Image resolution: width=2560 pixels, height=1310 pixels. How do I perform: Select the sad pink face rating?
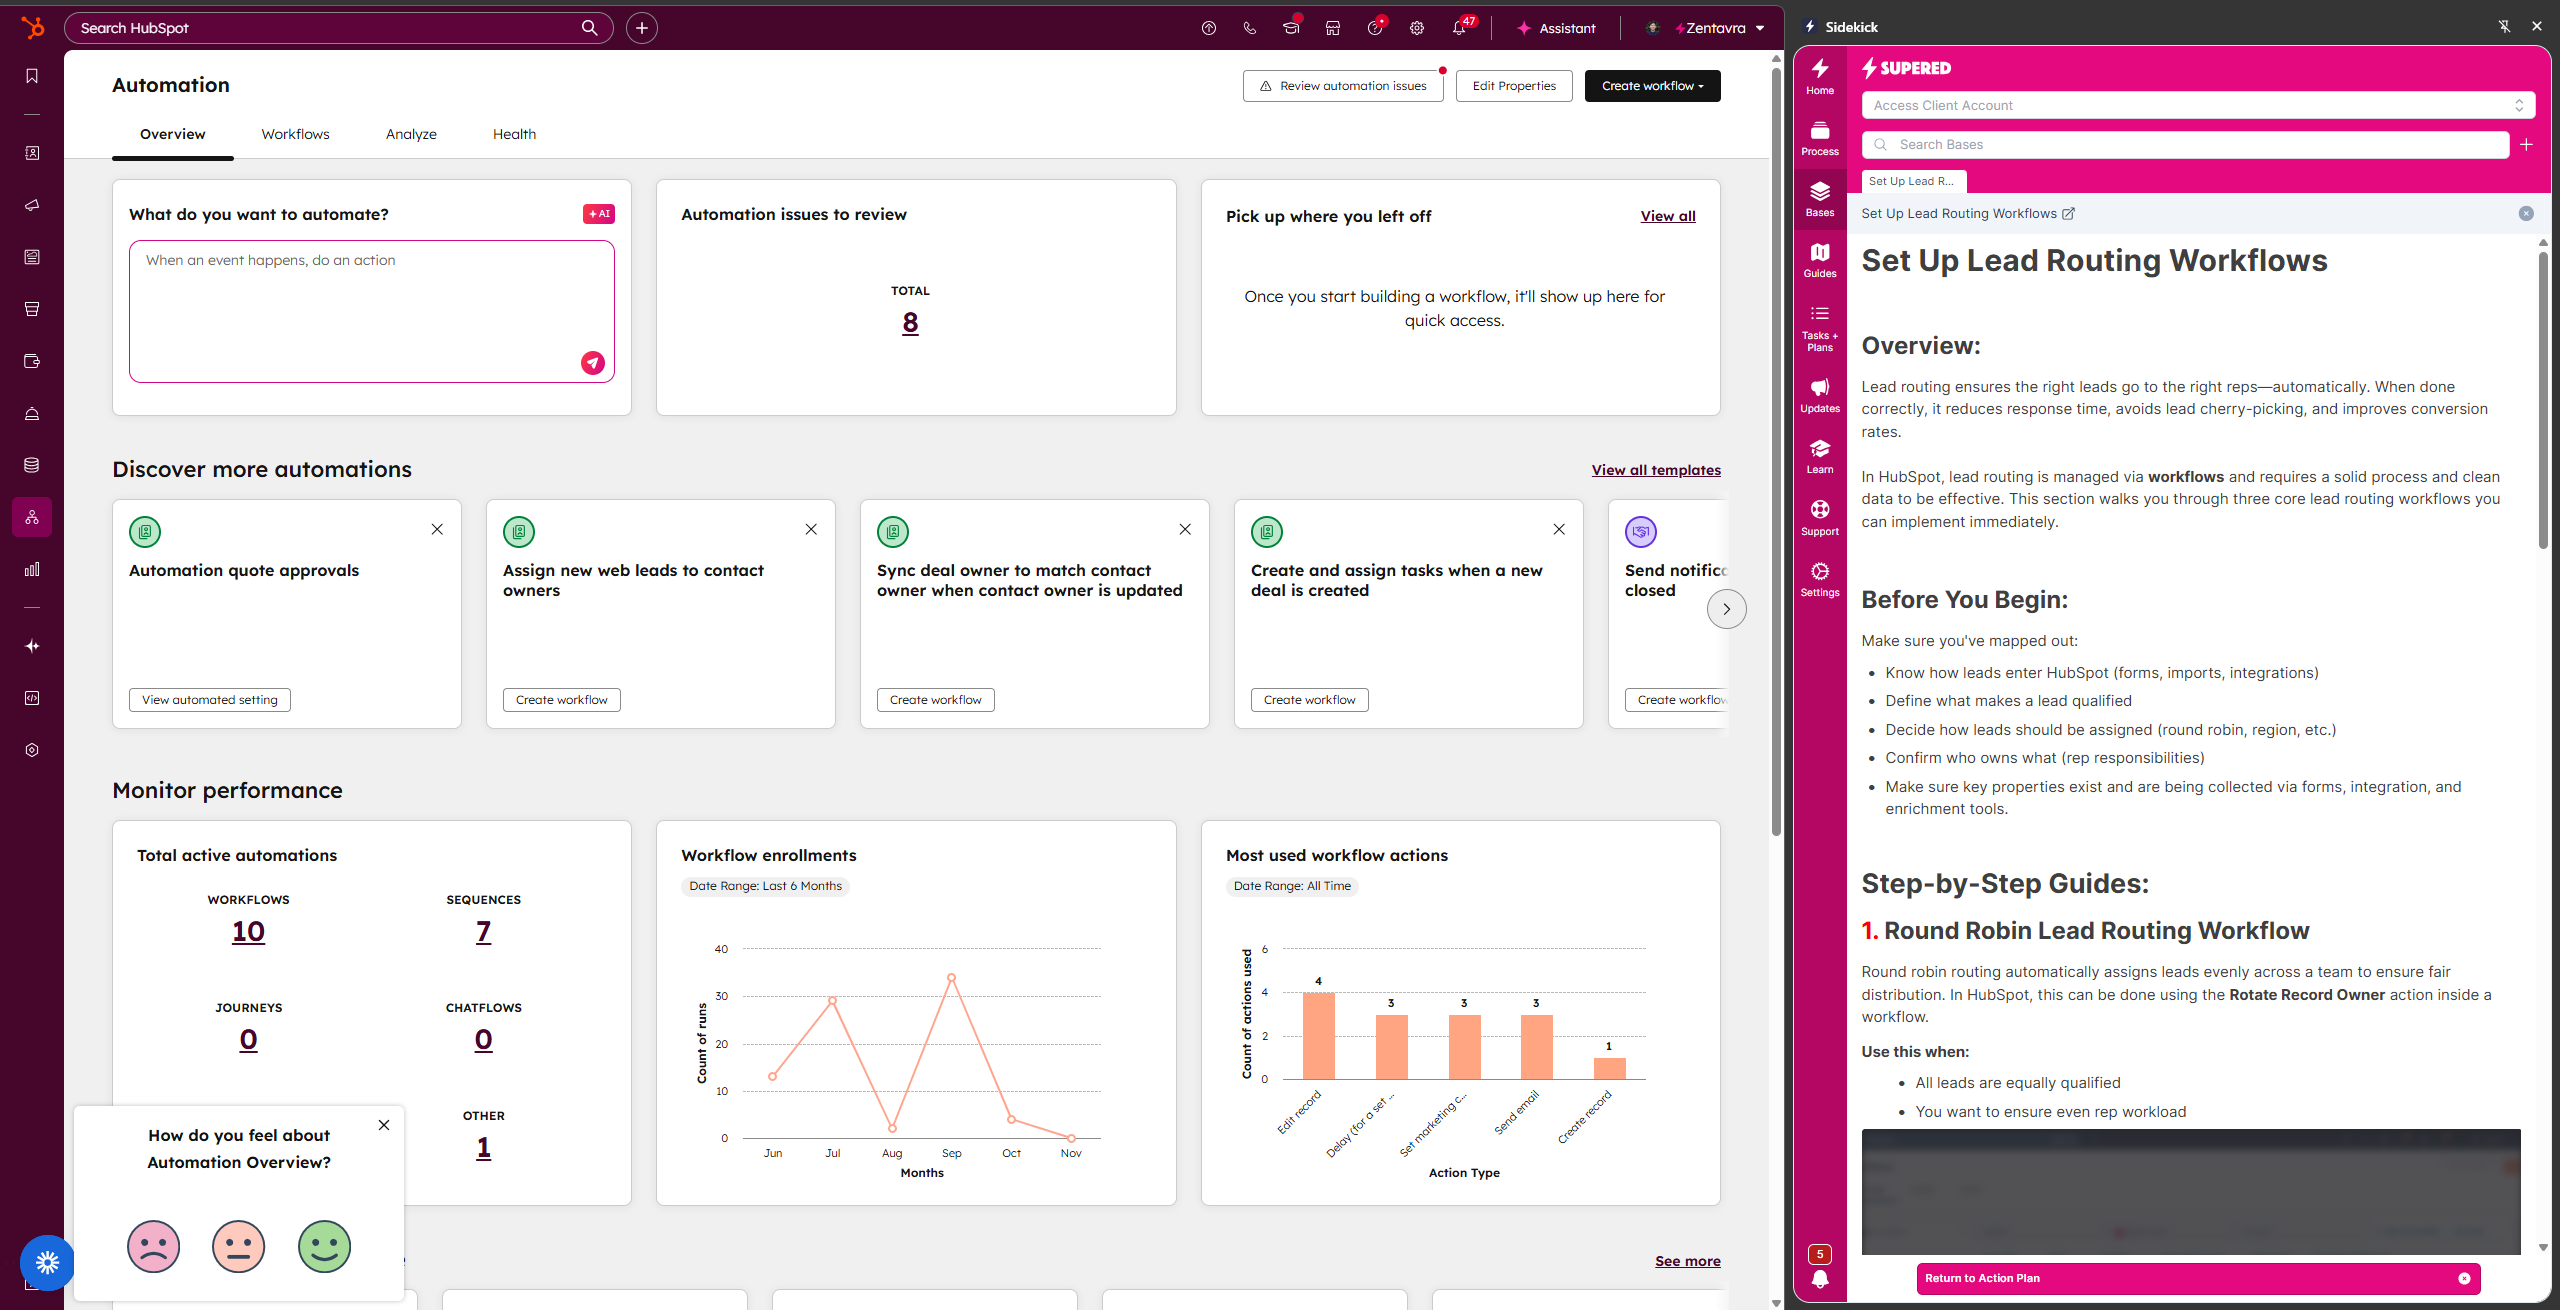coord(153,1246)
